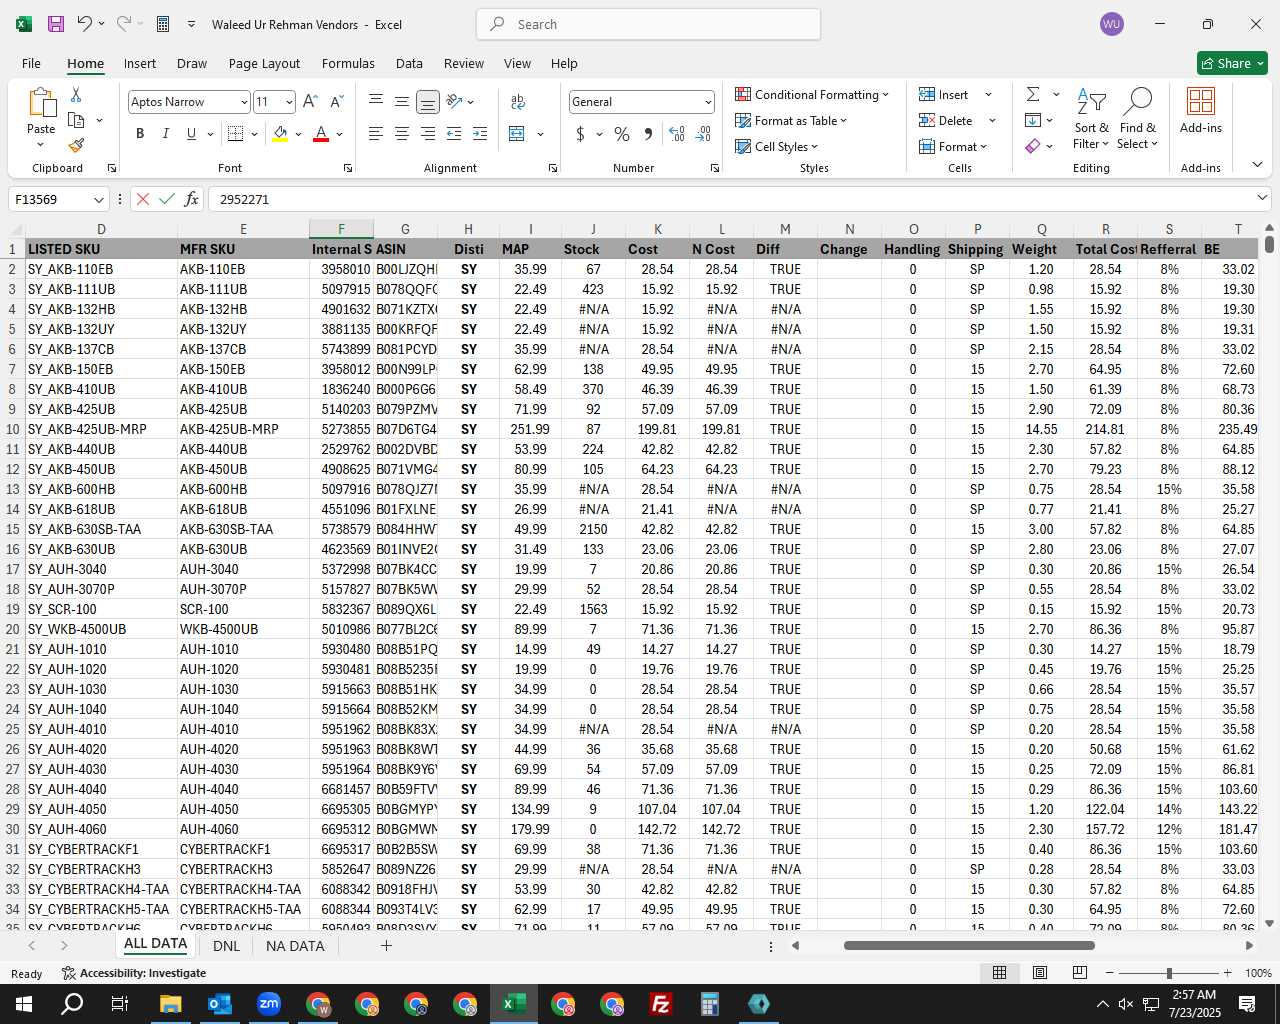This screenshot has width=1280, height=1024.
Task: Click the Undo arrow icon
Action: click(85, 24)
